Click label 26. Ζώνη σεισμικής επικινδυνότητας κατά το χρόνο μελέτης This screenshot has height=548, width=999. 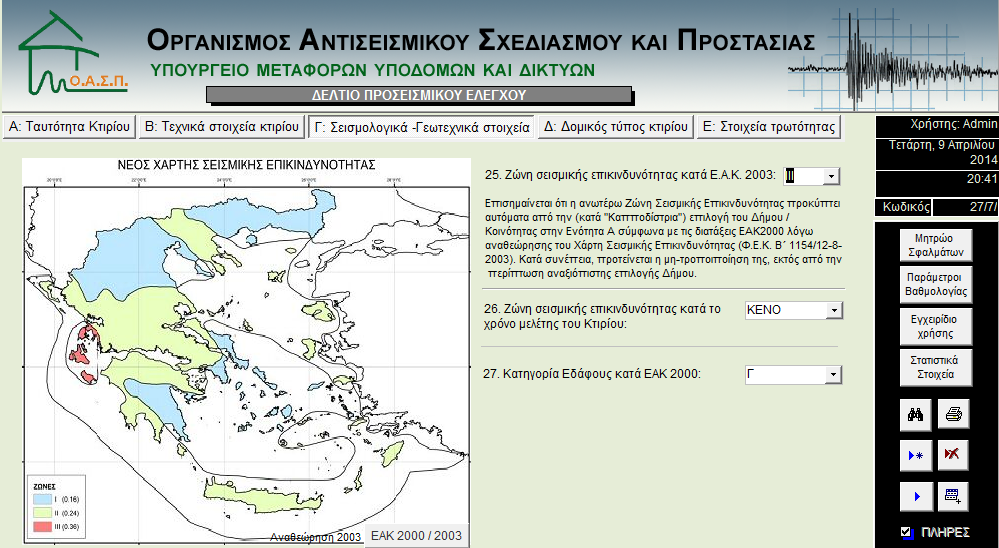tap(602, 316)
